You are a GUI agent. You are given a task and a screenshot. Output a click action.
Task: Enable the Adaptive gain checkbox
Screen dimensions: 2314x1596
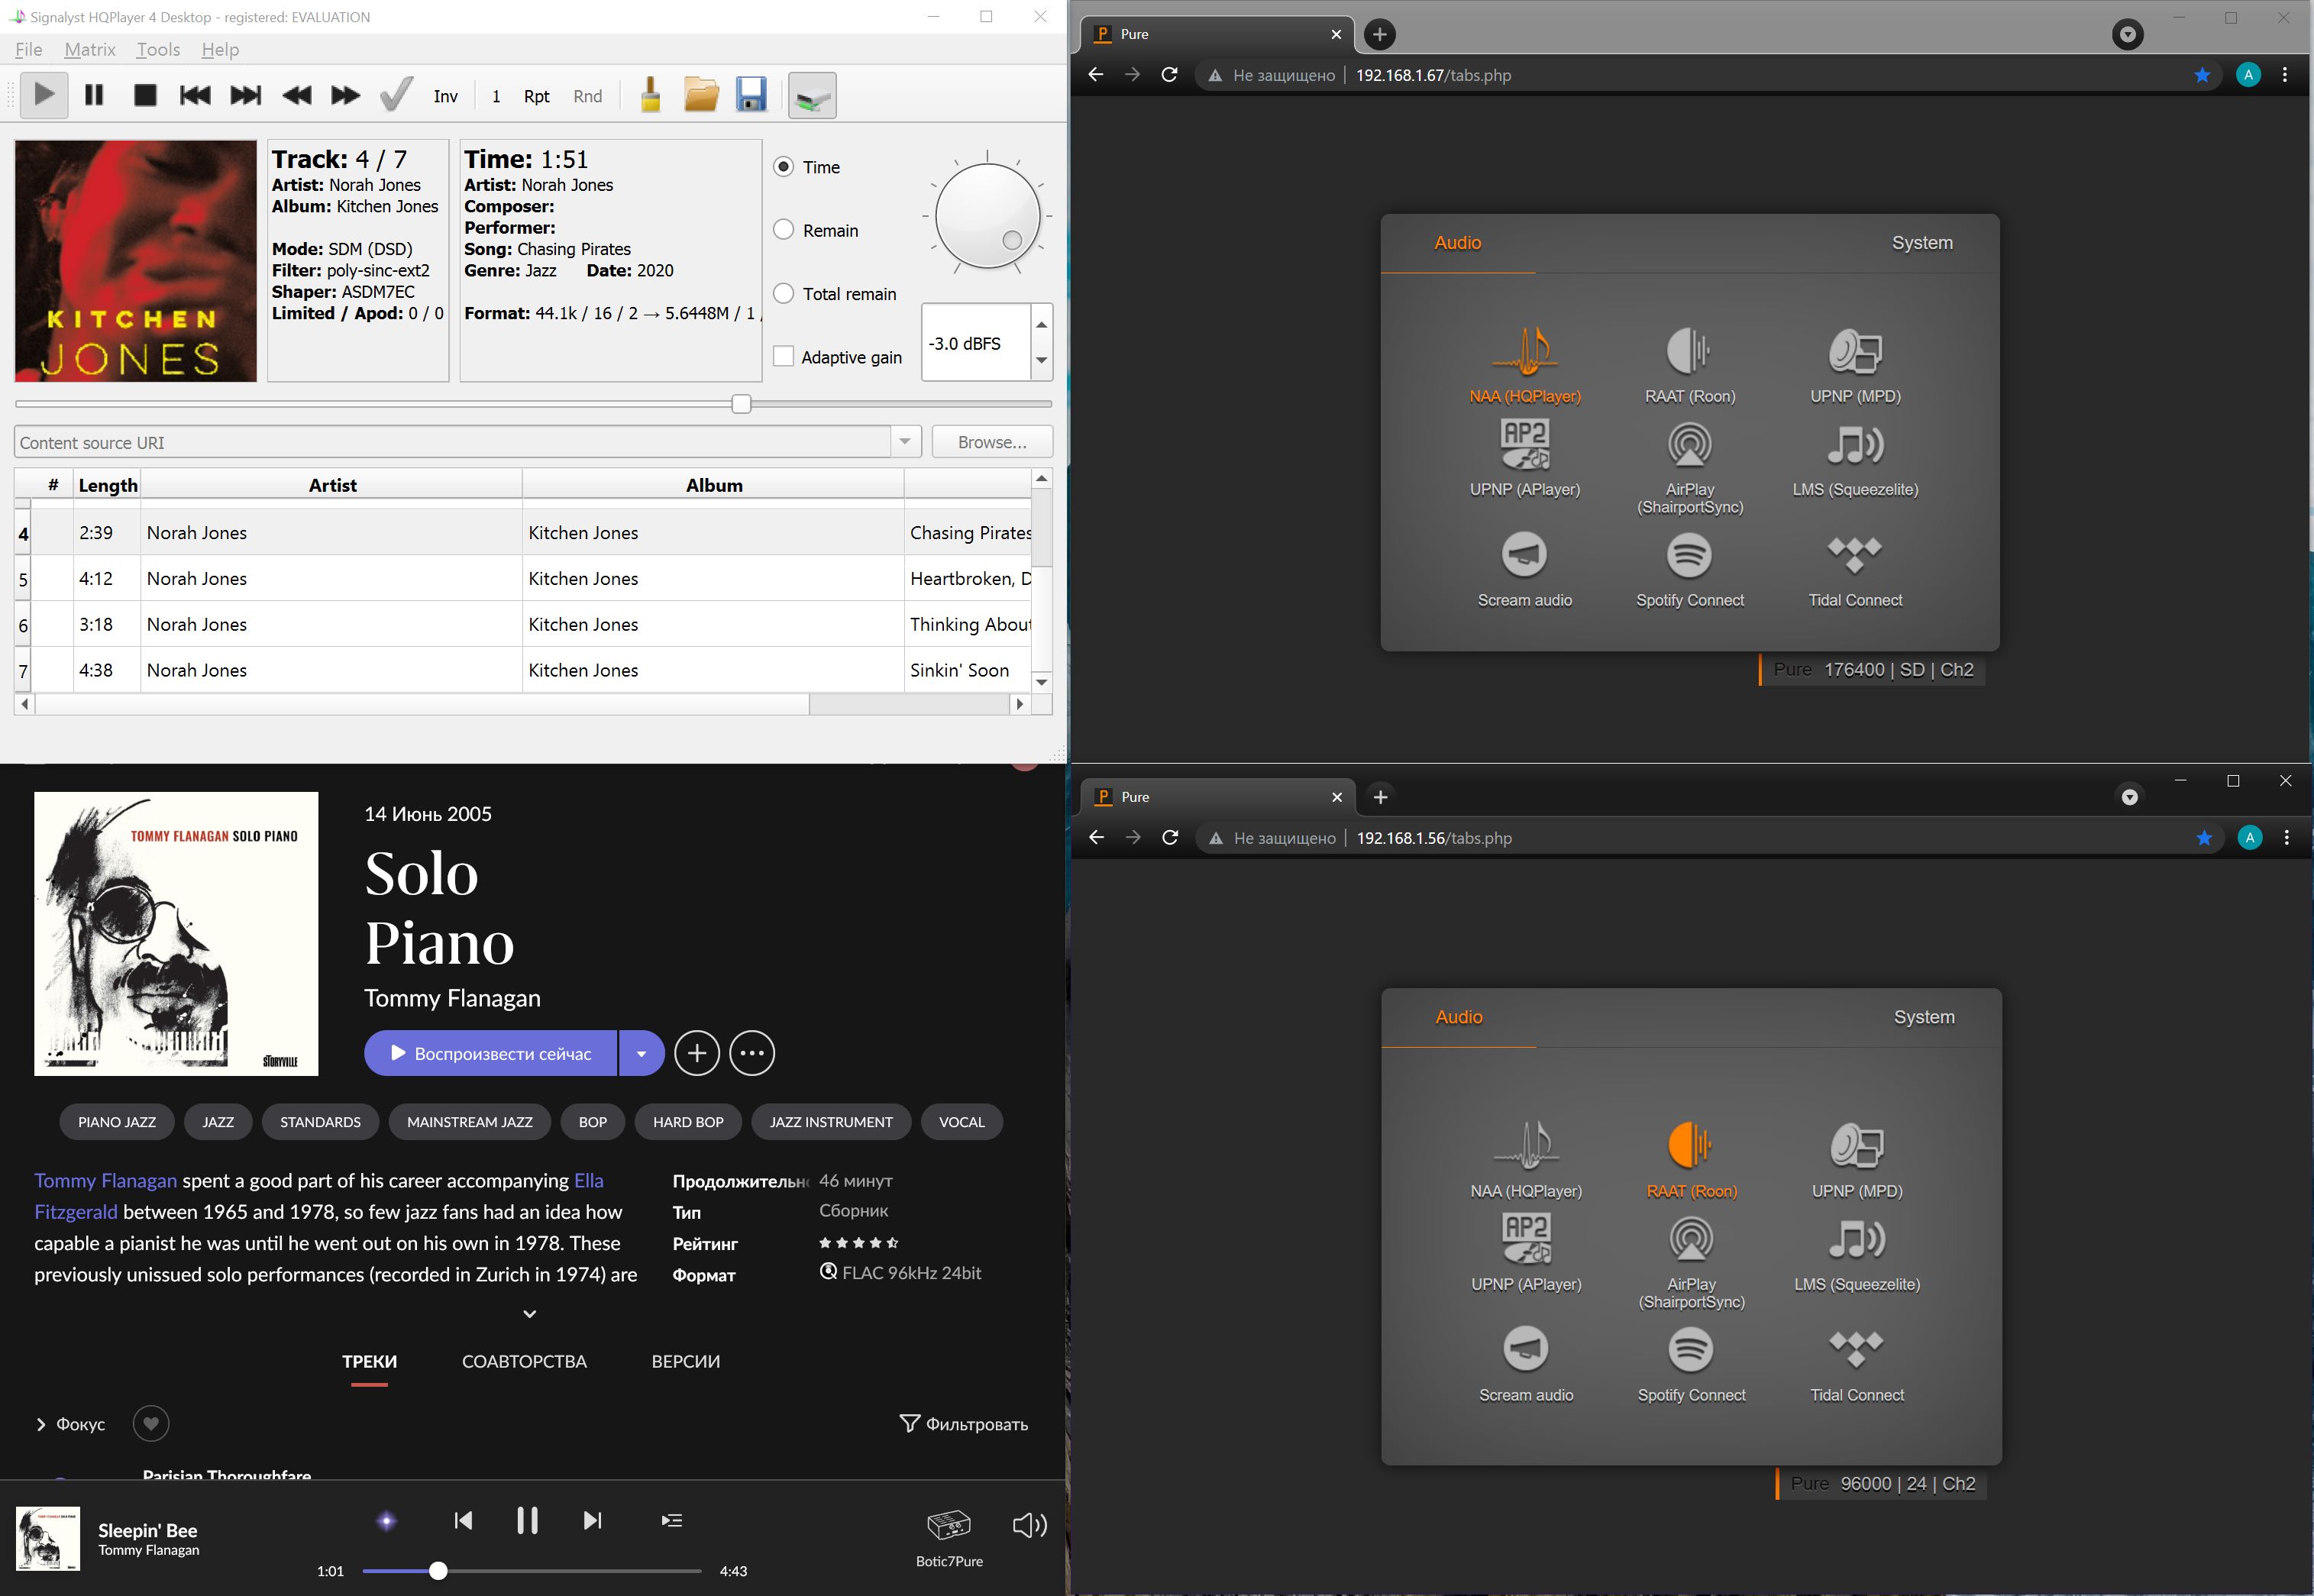(x=784, y=357)
